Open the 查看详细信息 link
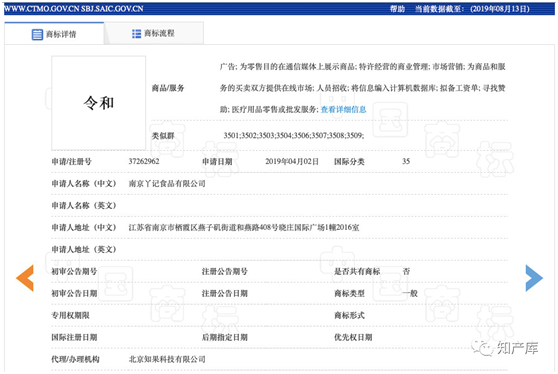 pyautogui.click(x=343, y=110)
